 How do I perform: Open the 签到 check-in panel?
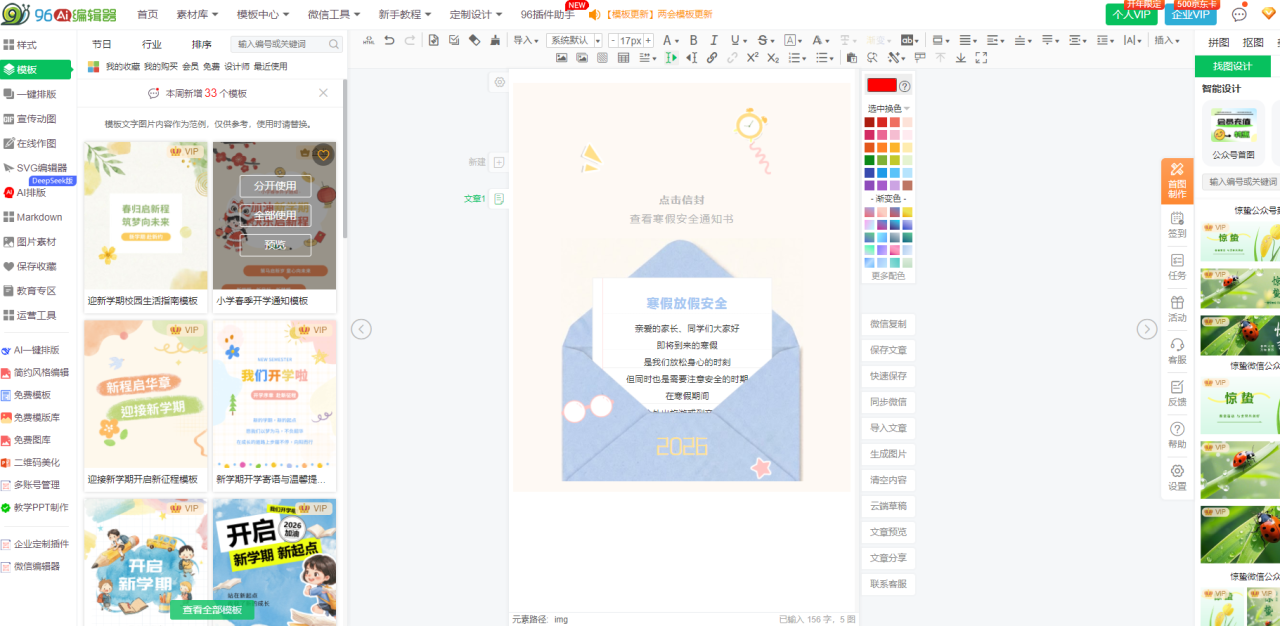(x=1177, y=225)
